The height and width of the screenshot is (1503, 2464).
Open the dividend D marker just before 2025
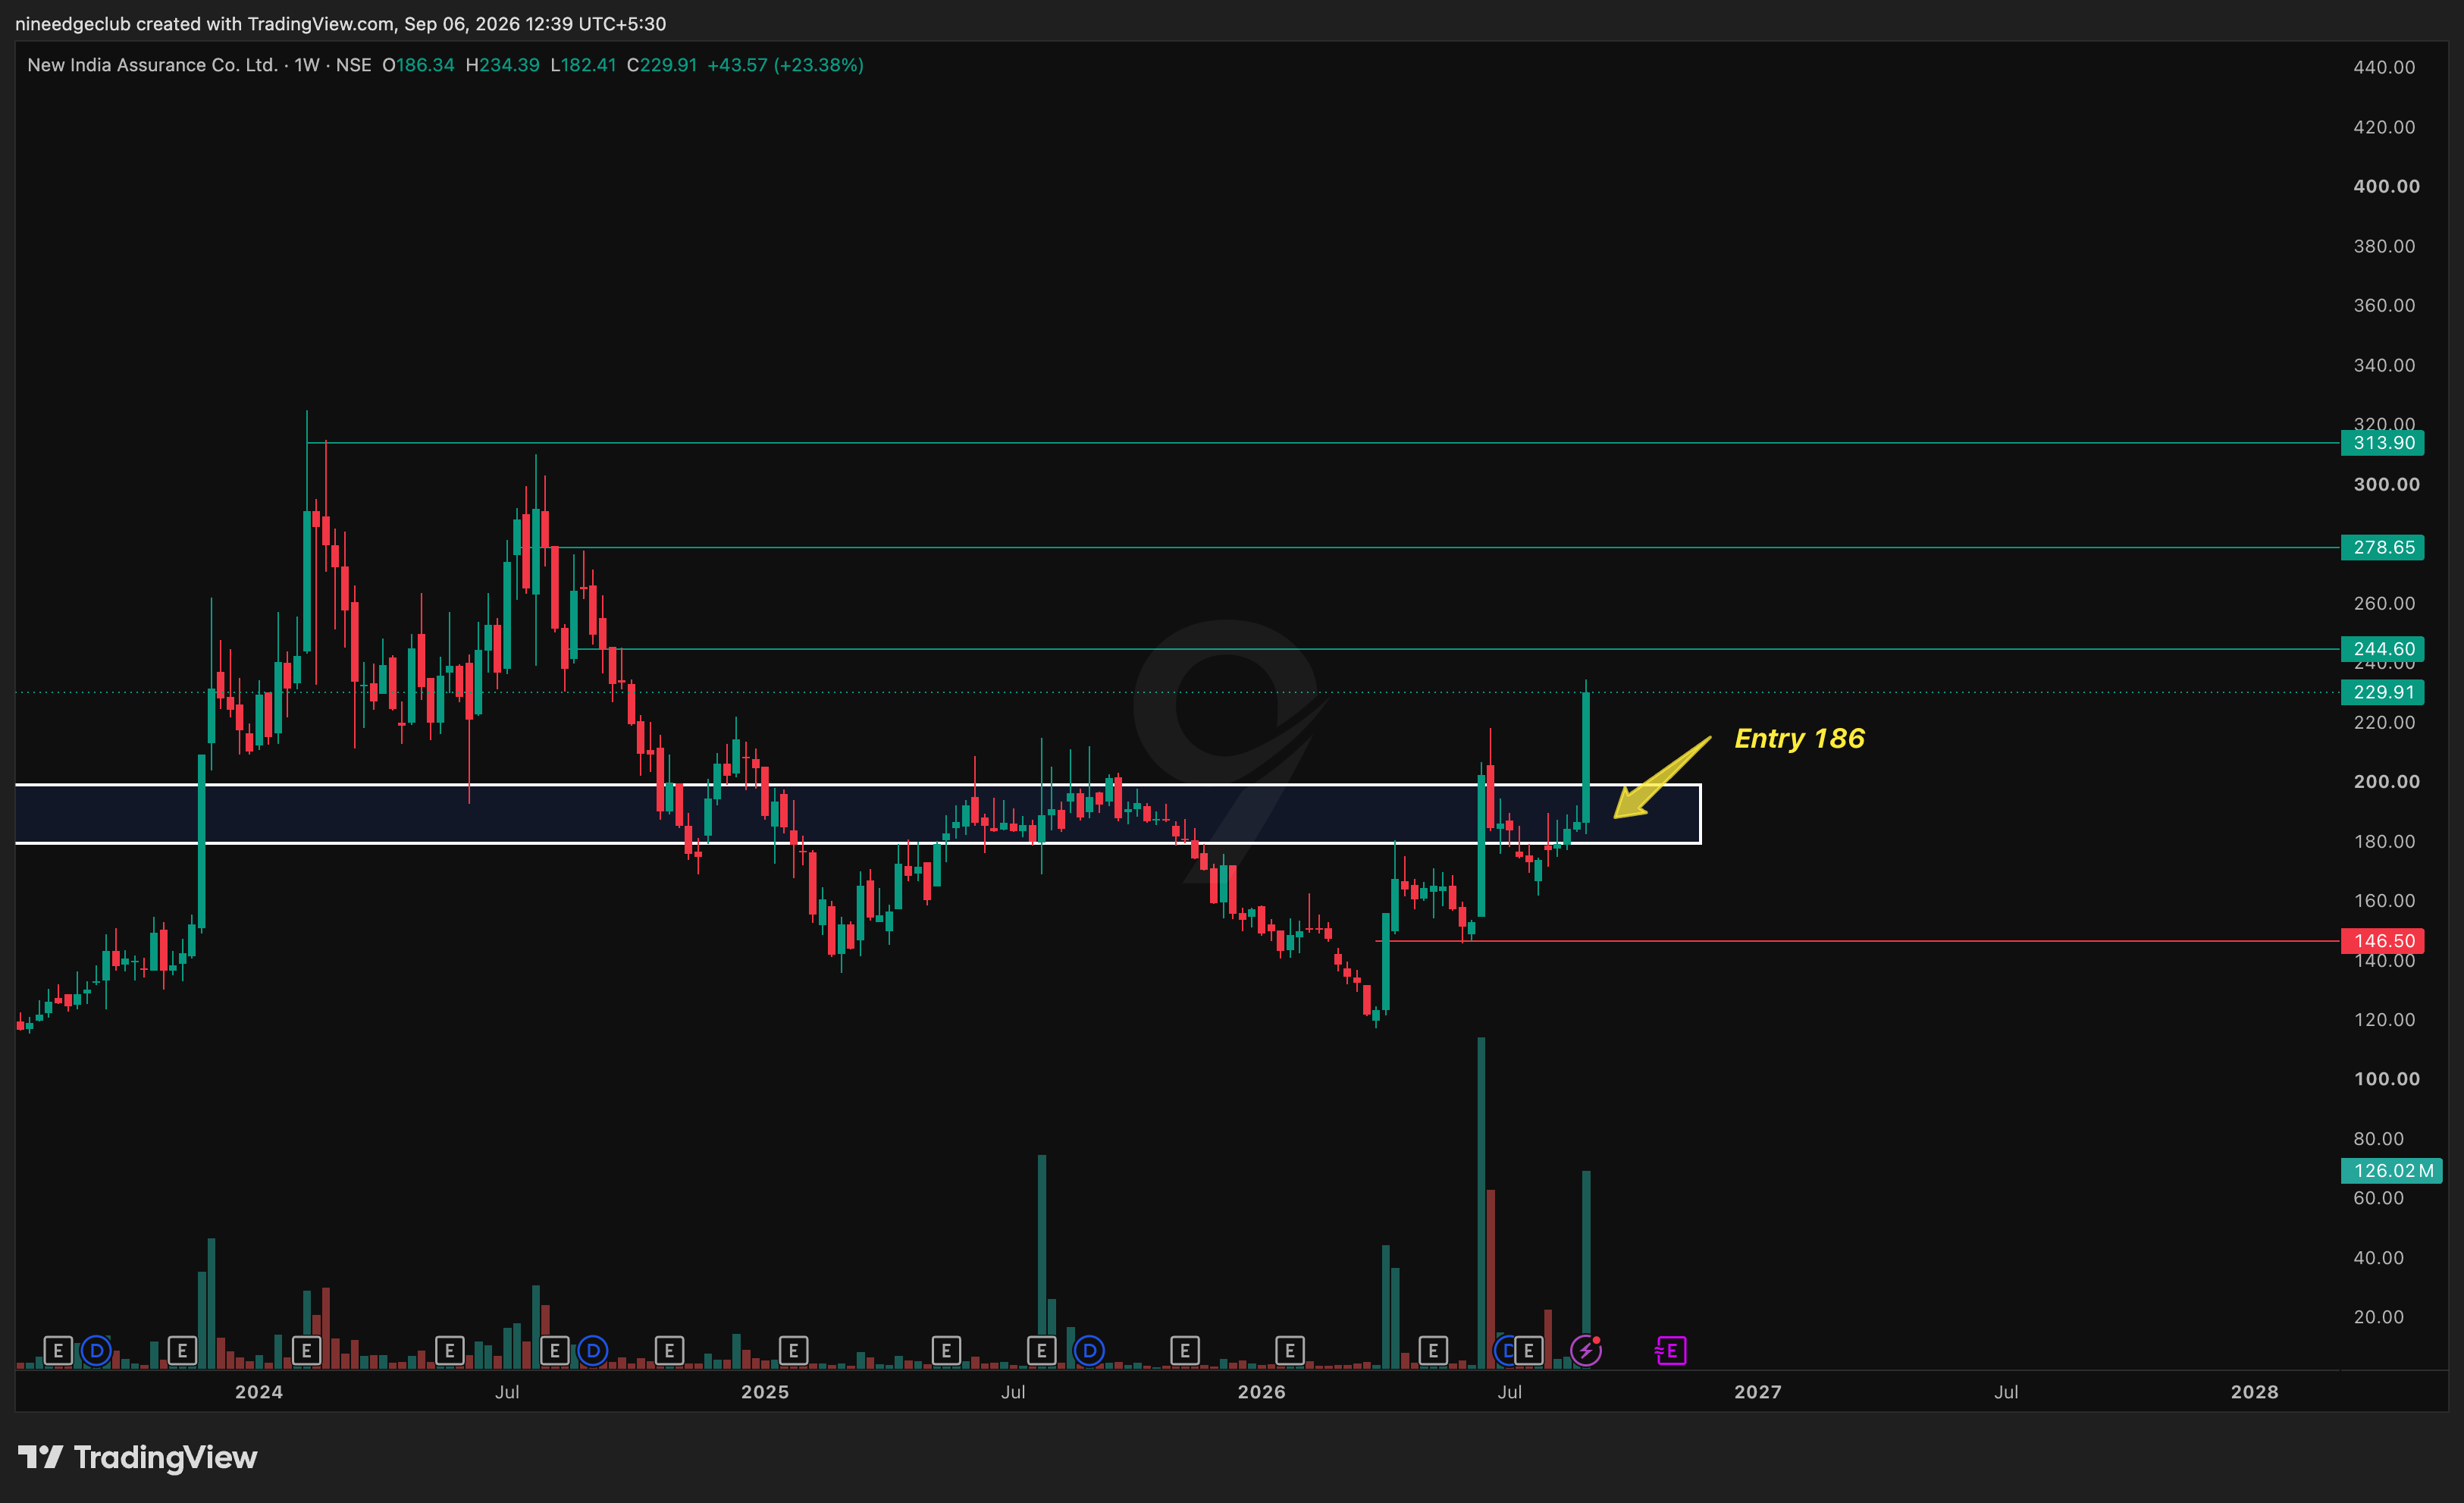(592, 1351)
